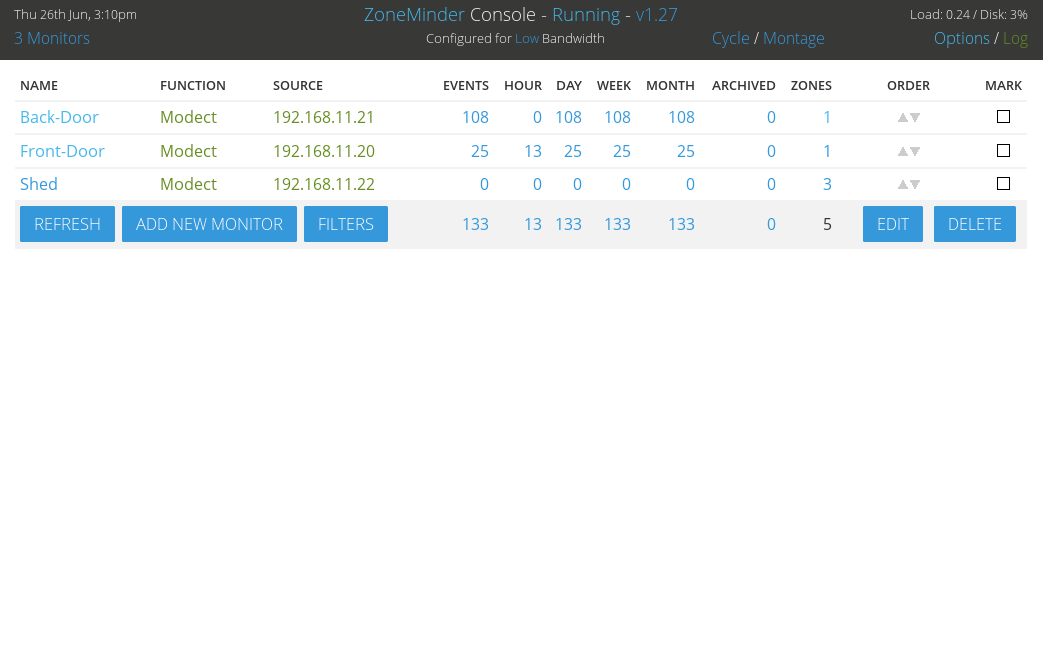Move Back-Door monitor down in order
1043x651 pixels.
(x=915, y=118)
